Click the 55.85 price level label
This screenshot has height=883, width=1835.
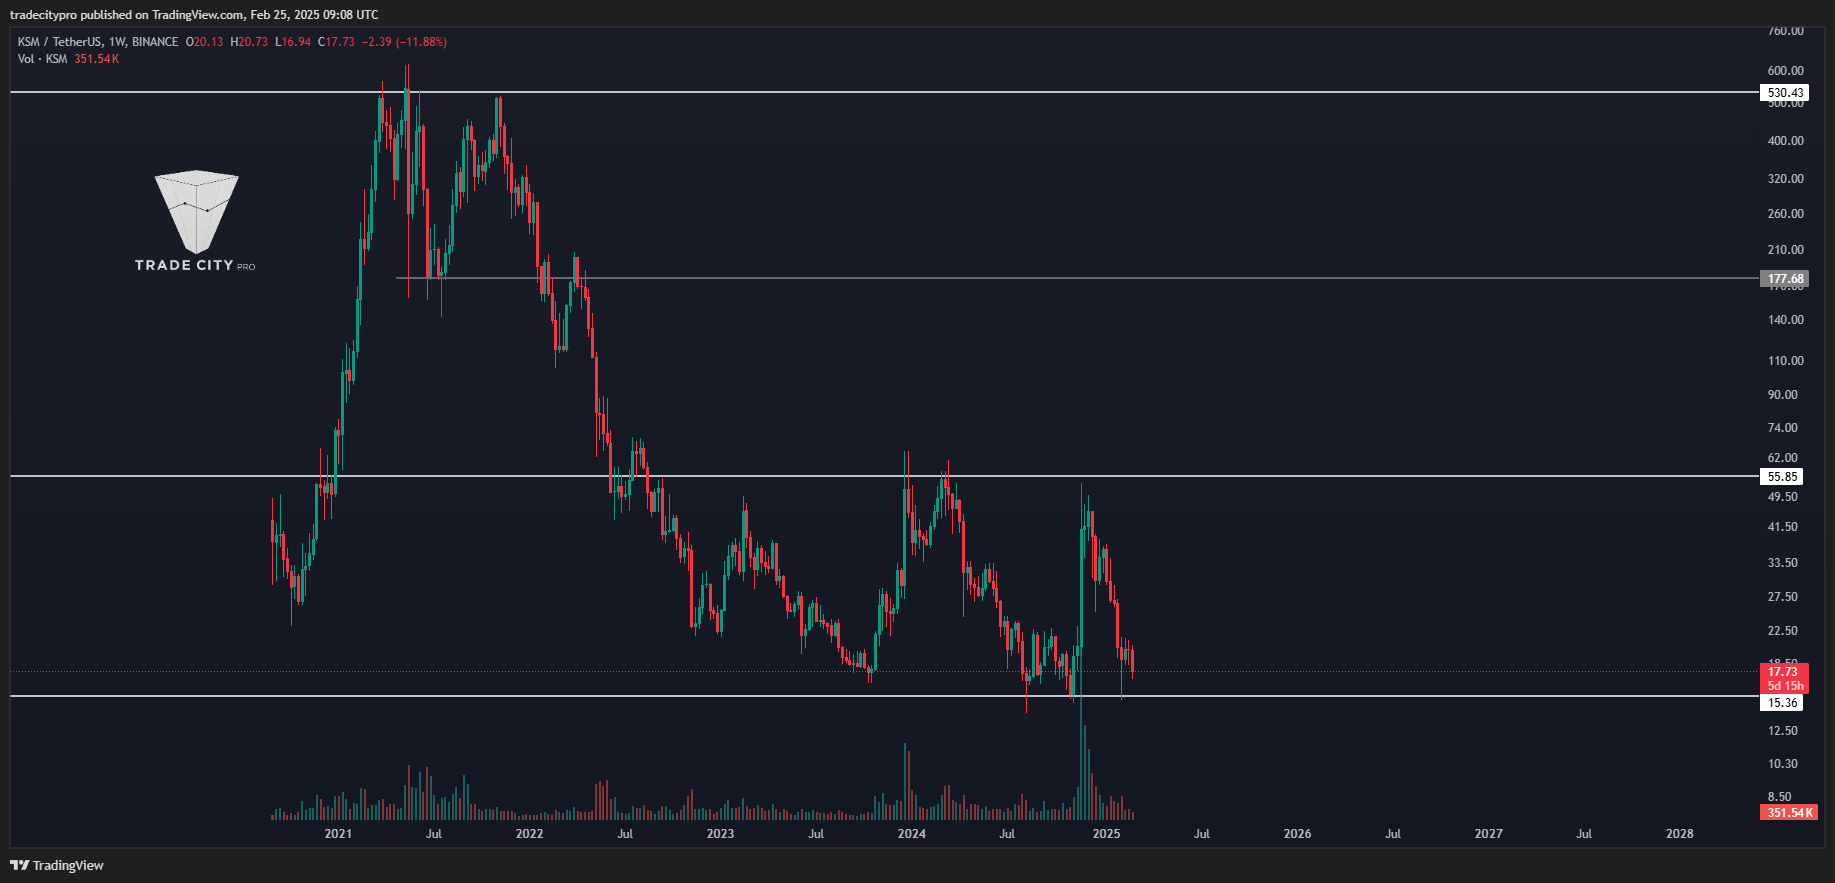1782,477
